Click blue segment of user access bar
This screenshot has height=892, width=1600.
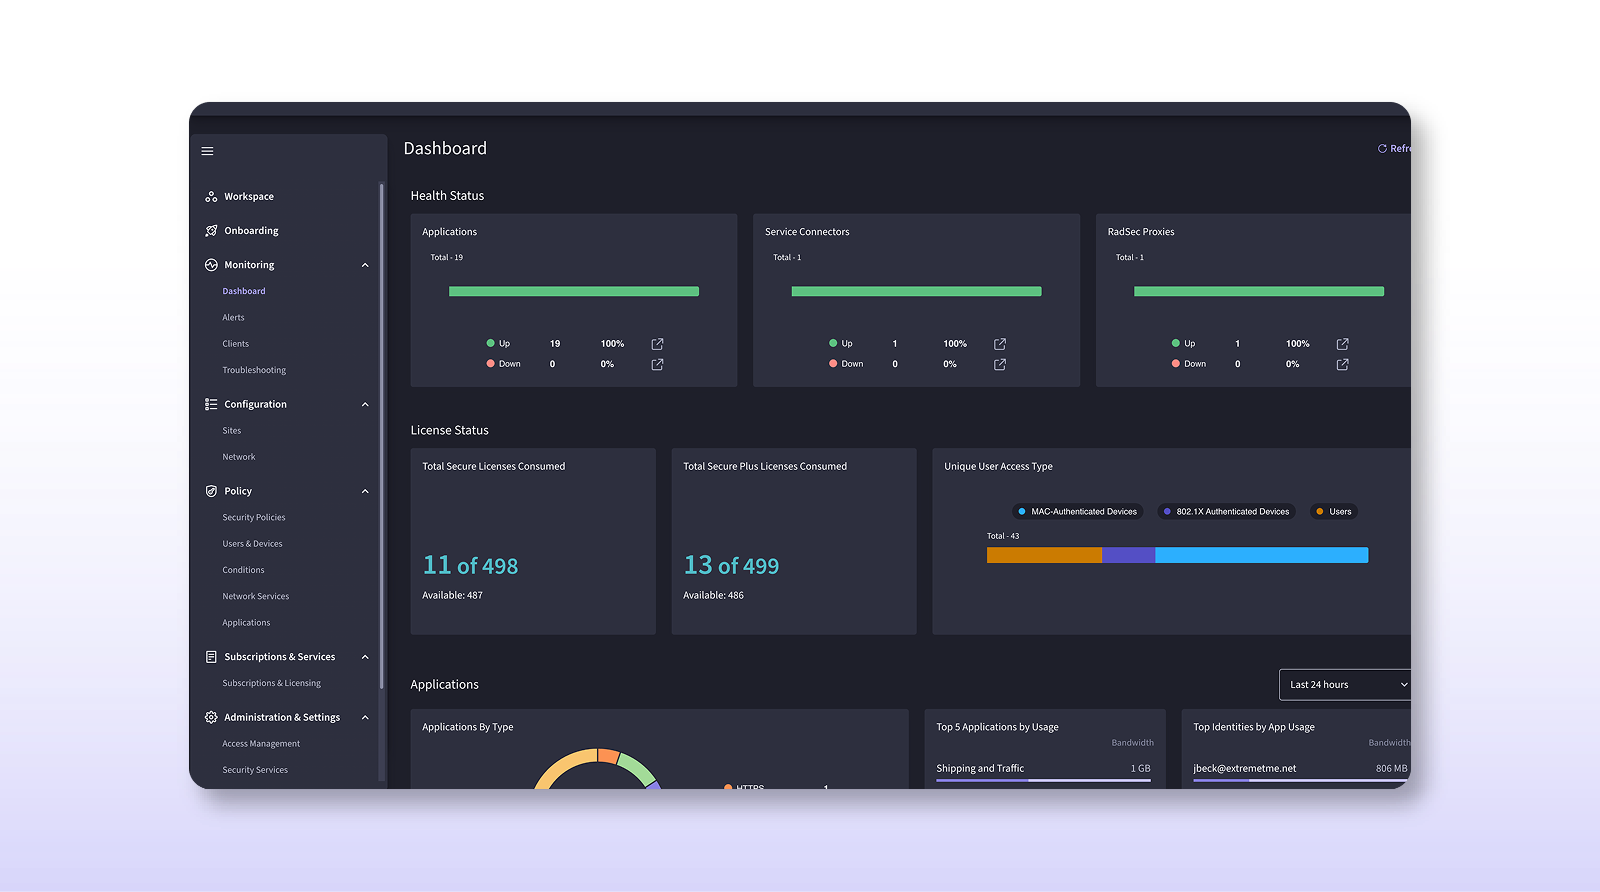[x=1260, y=555]
